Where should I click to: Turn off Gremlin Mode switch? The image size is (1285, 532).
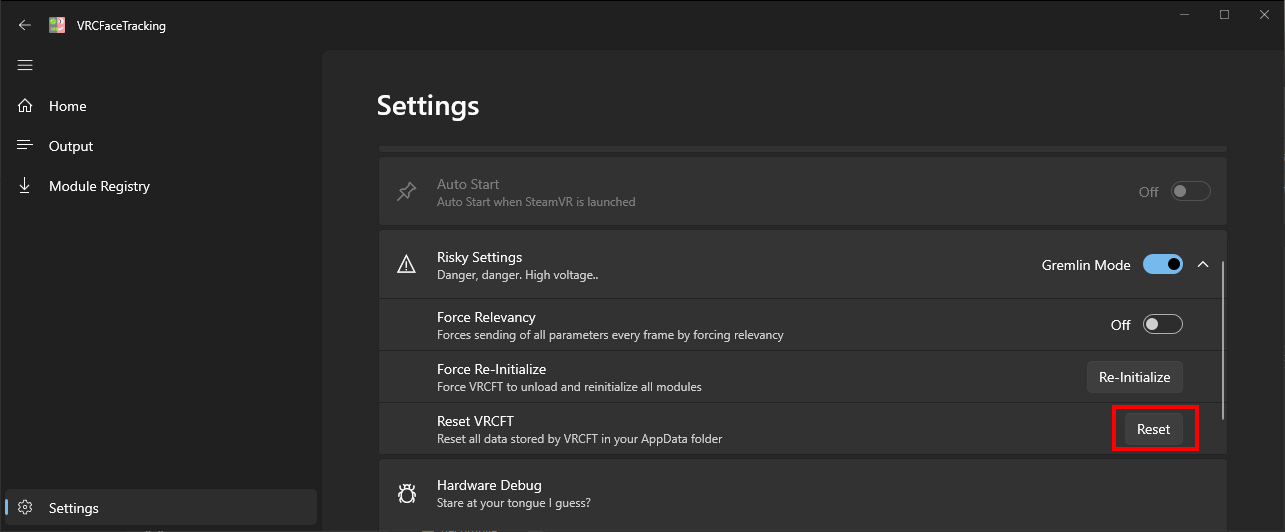coord(1163,265)
